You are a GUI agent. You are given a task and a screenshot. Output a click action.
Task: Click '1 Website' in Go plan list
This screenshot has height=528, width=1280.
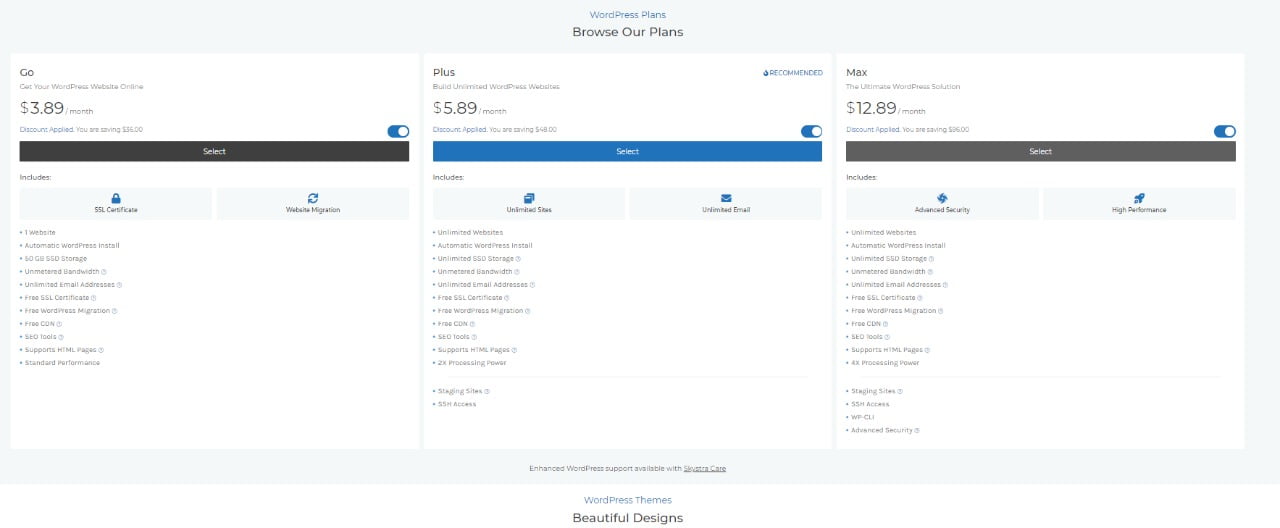[x=40, y=232]
